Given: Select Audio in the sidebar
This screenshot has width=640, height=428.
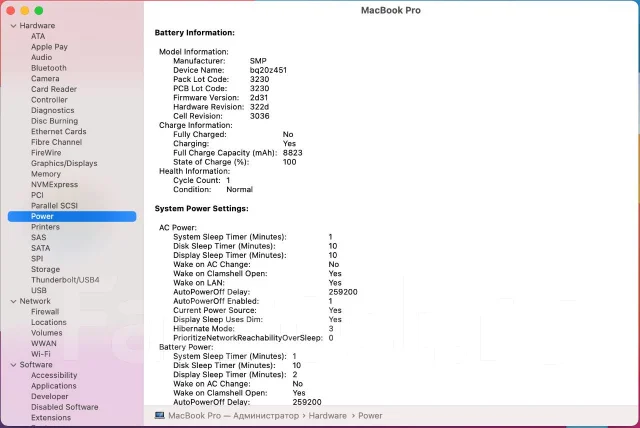Looking at the screenshot, I should 41,58.
